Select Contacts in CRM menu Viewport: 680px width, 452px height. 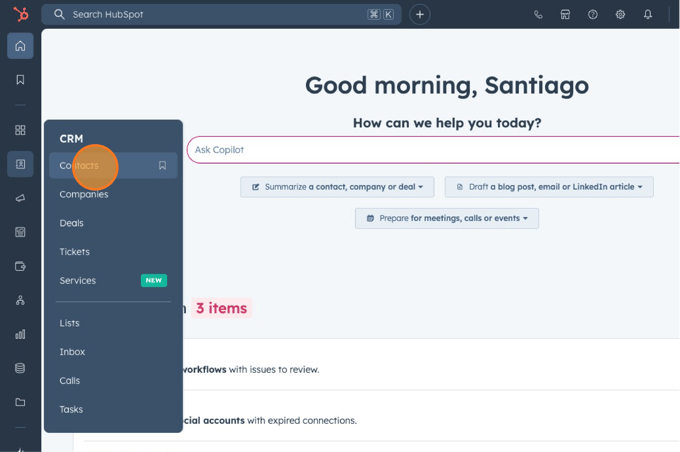(x=113, y=165)
